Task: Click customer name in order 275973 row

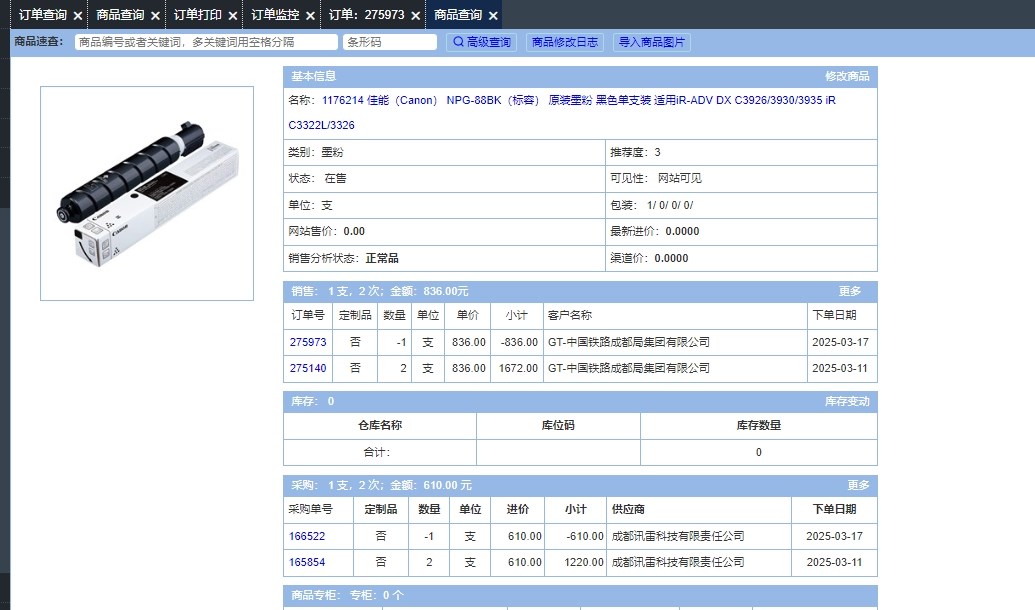Action: (x=628, y=342)
